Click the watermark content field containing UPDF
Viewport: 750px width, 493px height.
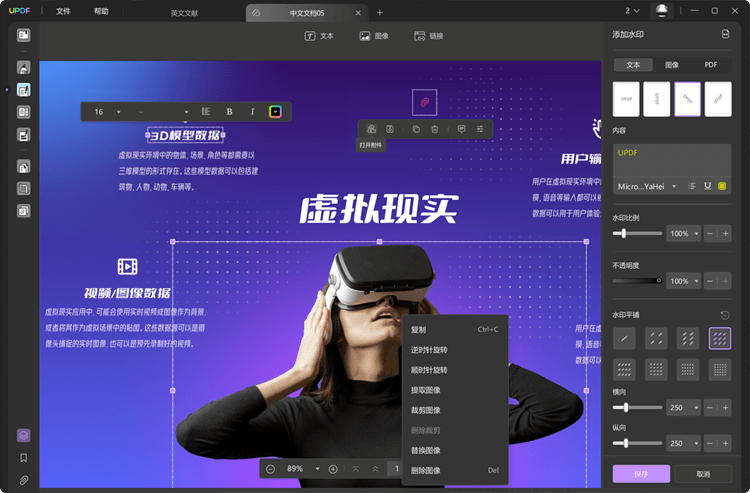(x=672, y=161)
